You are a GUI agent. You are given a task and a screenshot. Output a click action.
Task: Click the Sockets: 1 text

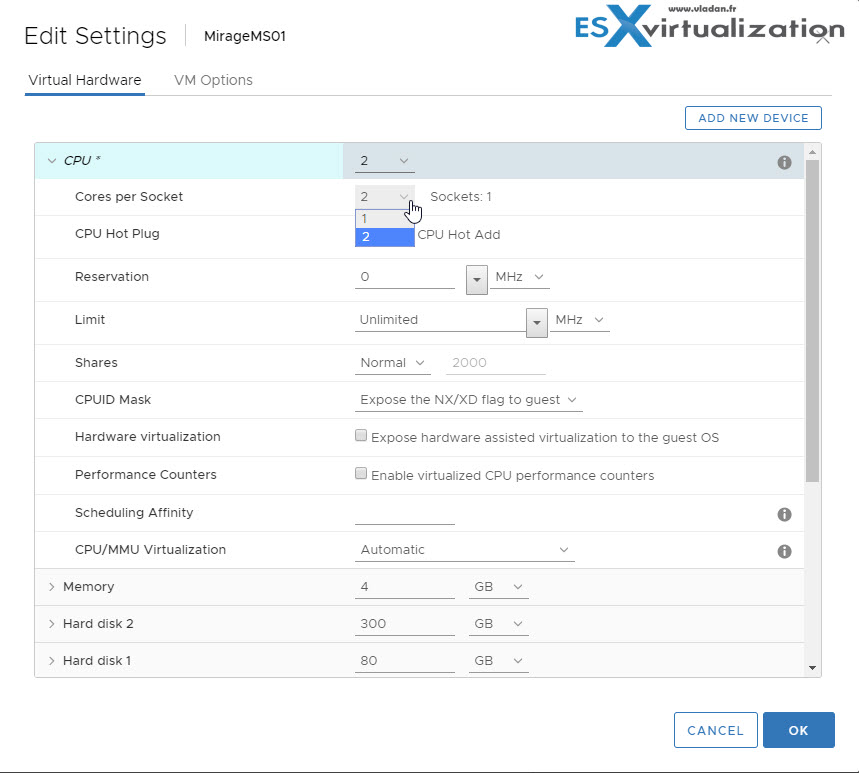461,197
